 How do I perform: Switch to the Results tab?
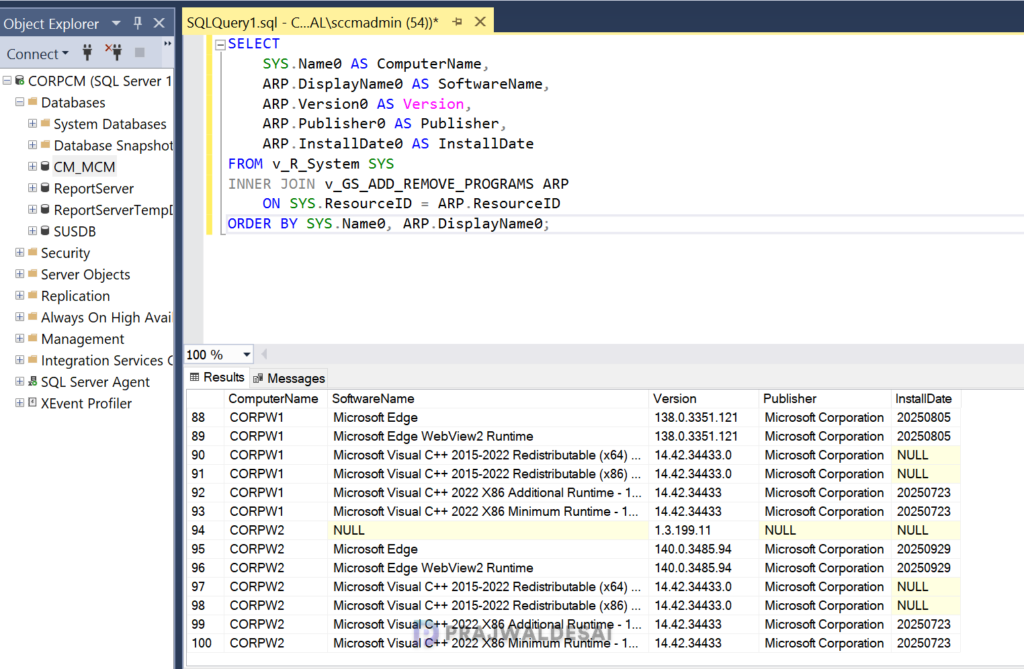217,378
